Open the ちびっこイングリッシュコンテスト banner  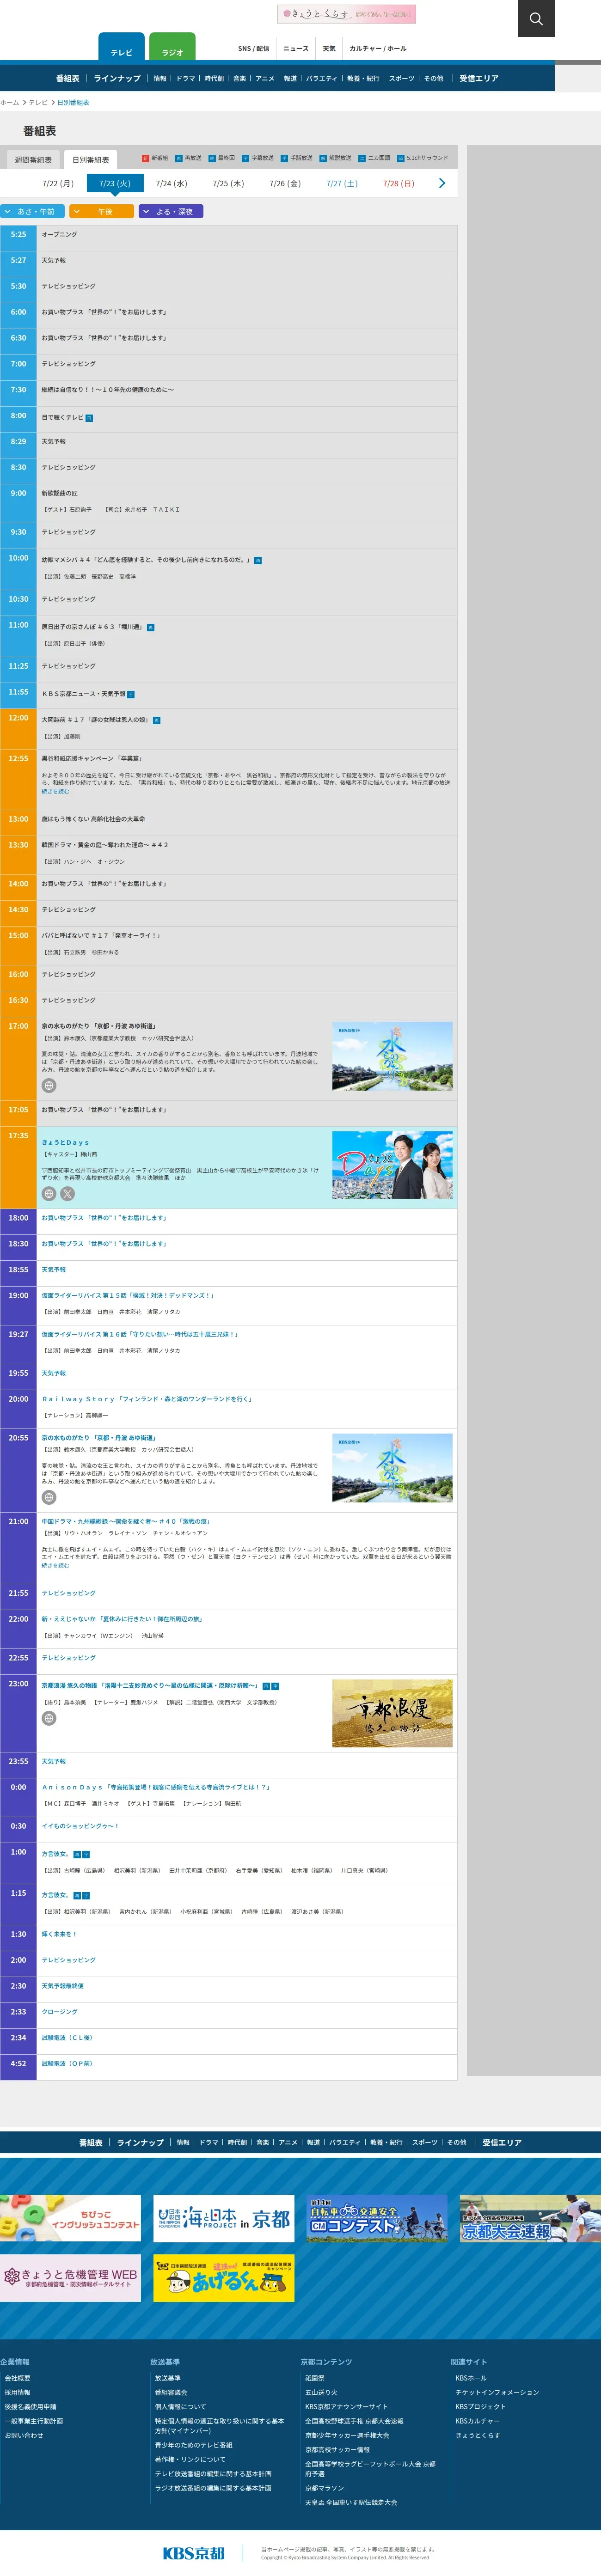click(x=70, y=2218)
